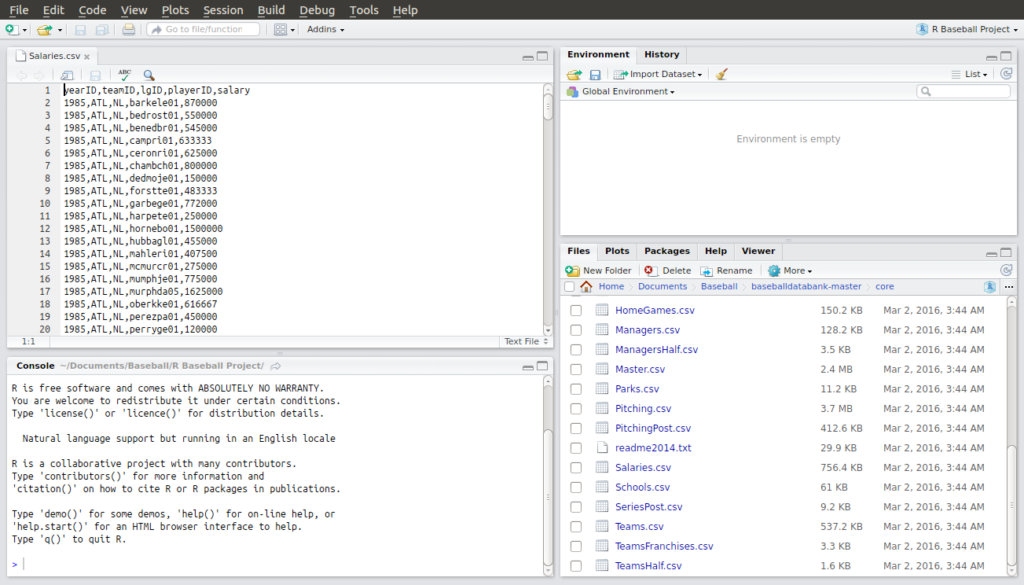The height and width of the screenshot is (585, 1024).
Task: Open the SeriesPost.csv file
Action: tap(648, 507)
